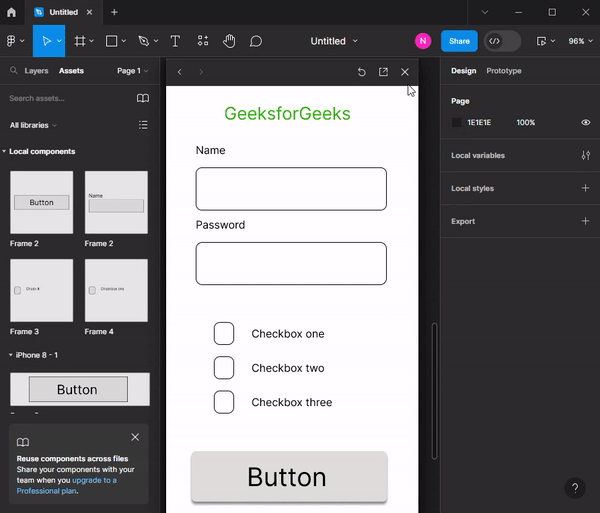Go to the Figma home screen
Viewport: 600px width, 513px height.
coord(11,12)
